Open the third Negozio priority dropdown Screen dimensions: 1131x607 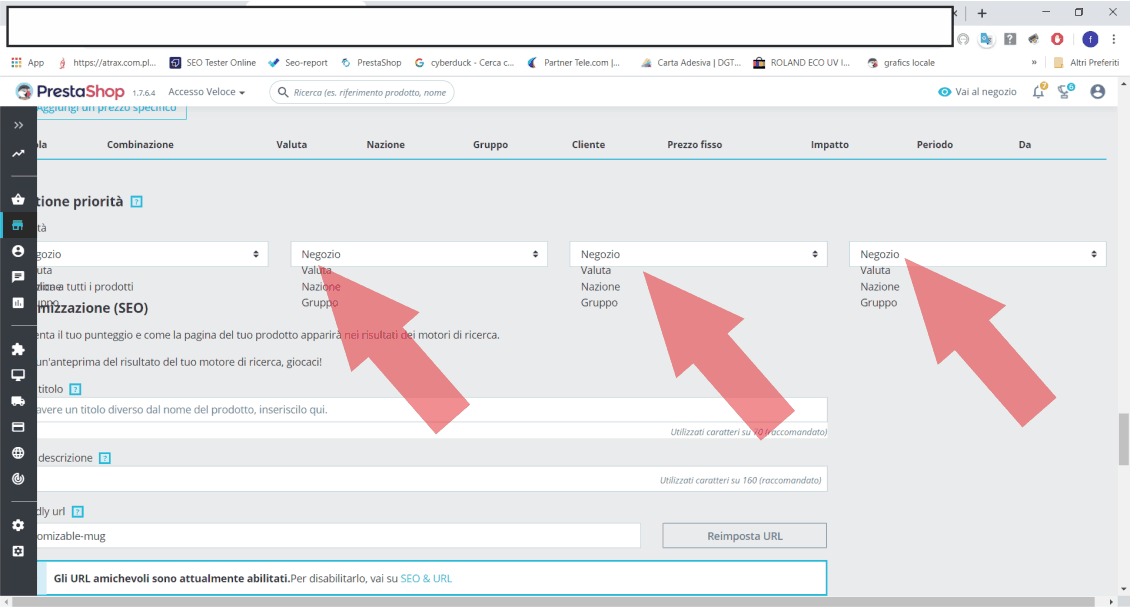click(698, 254)
